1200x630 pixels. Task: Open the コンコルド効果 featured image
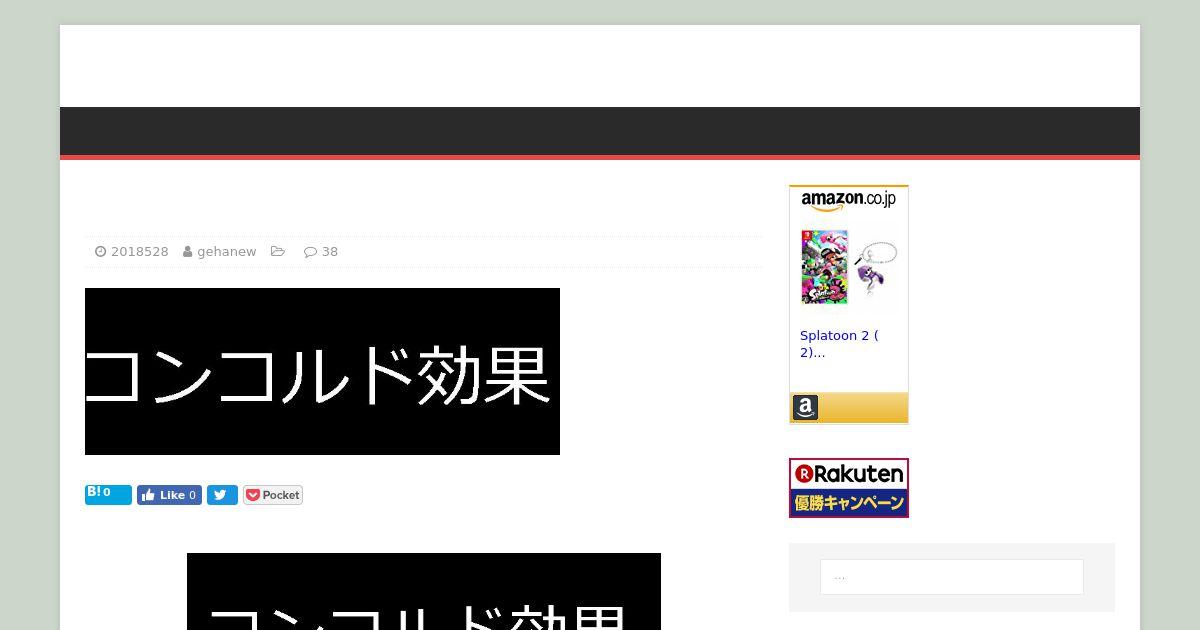pos(322,371)
